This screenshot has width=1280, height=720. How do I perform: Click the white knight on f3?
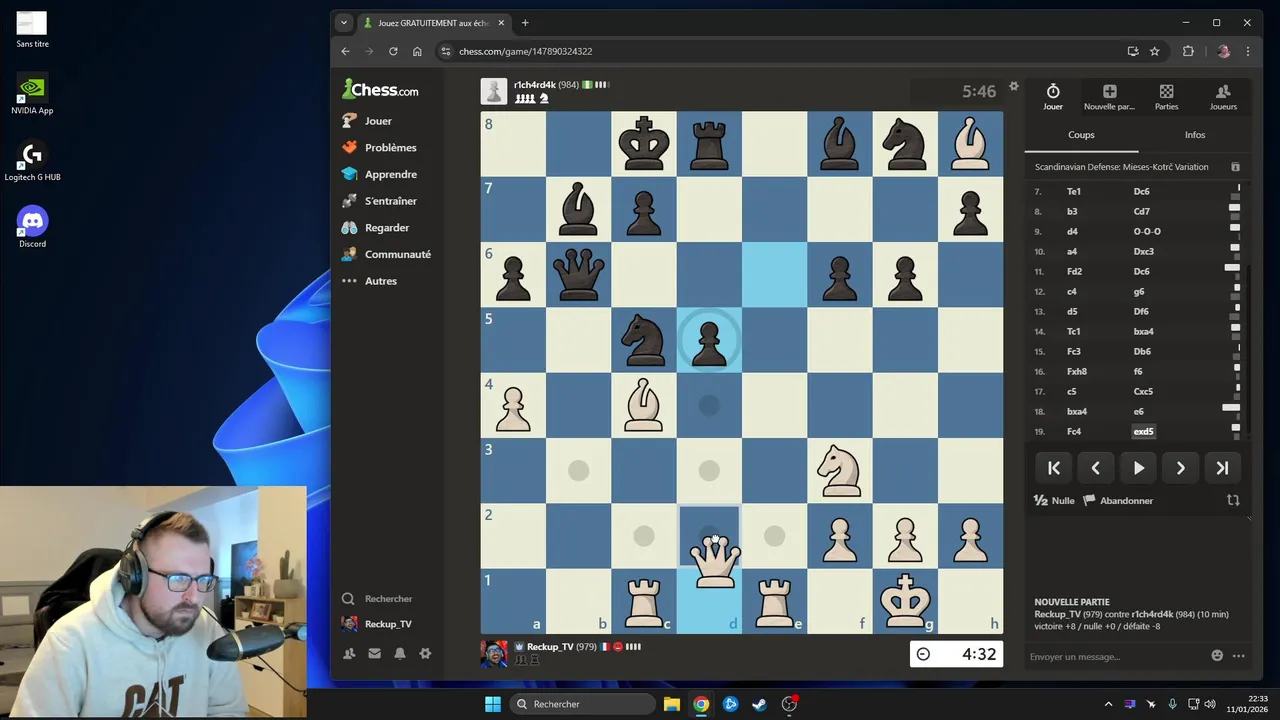click(839, 471)
